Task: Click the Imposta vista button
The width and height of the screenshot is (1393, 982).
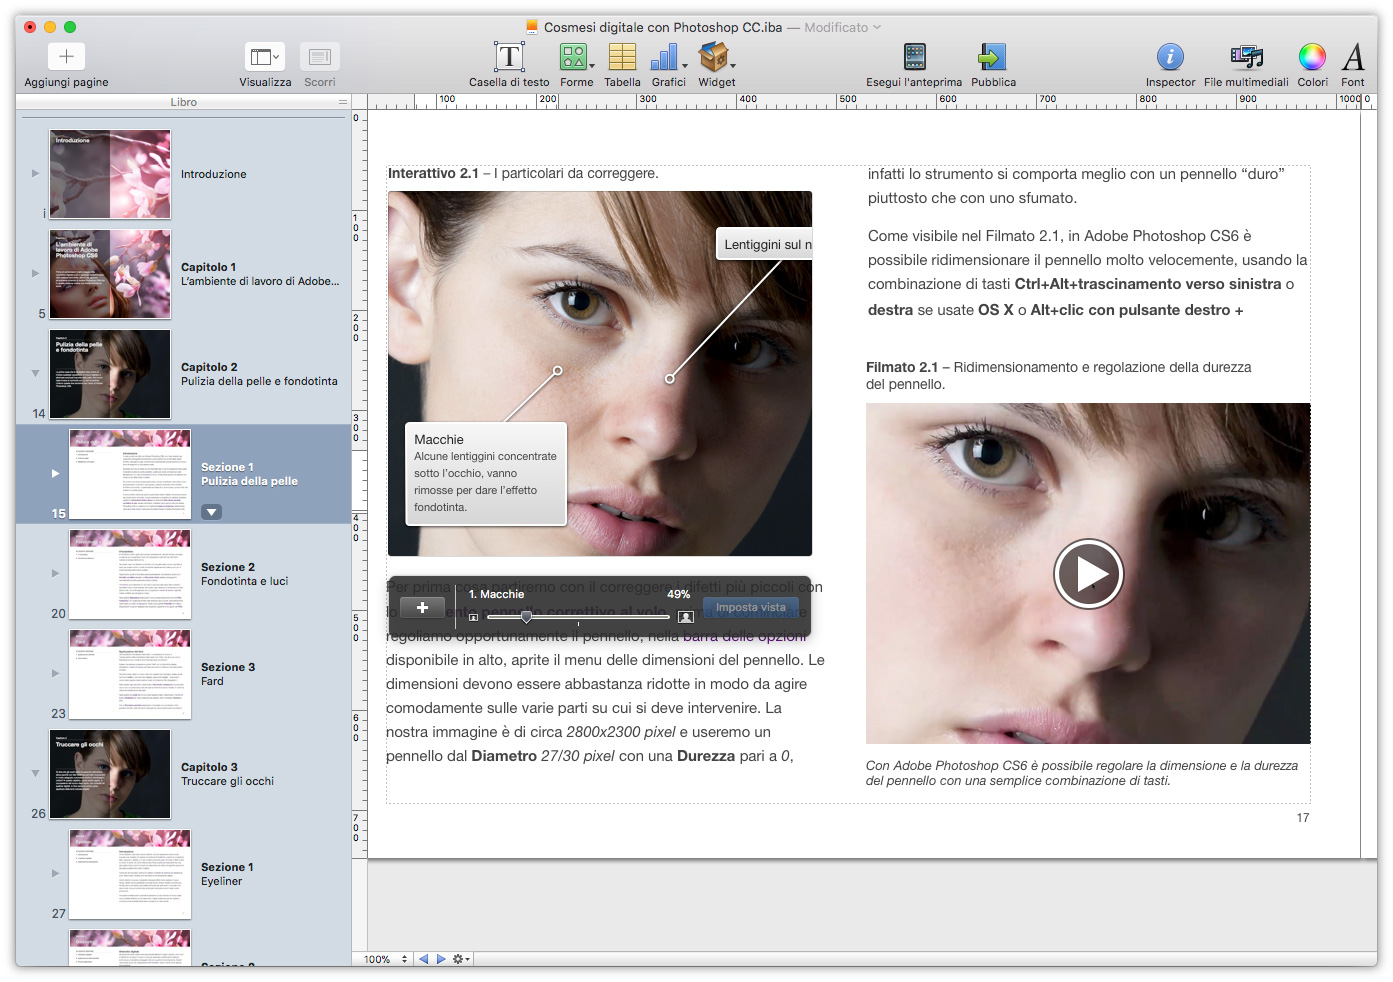Action: coord(751,607)
